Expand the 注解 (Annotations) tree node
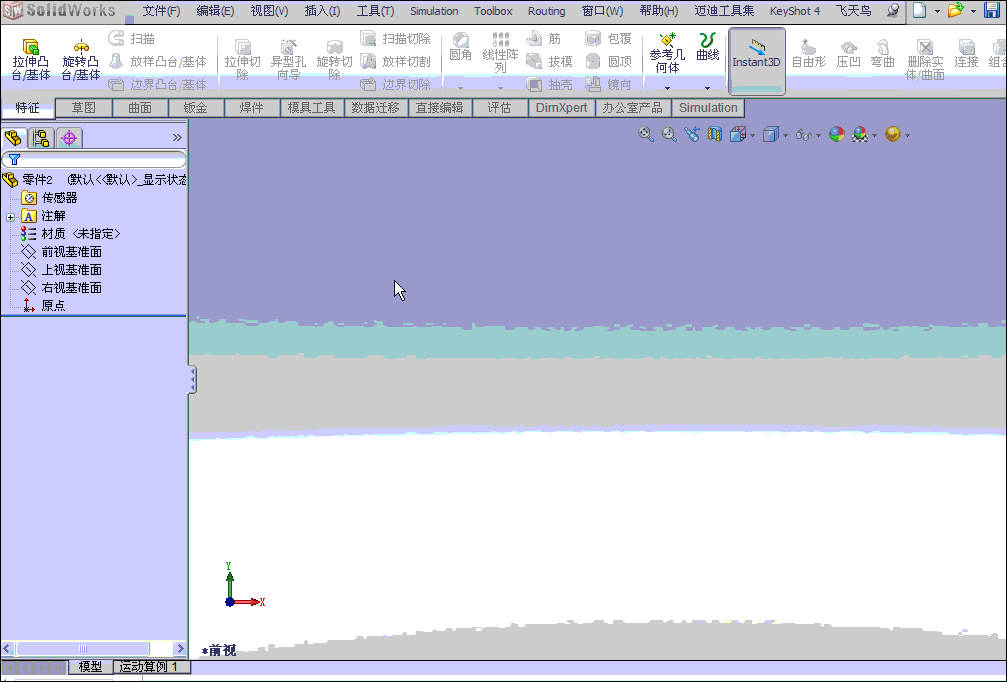Viewport: 1007px width, 682px height. point(10,217)
